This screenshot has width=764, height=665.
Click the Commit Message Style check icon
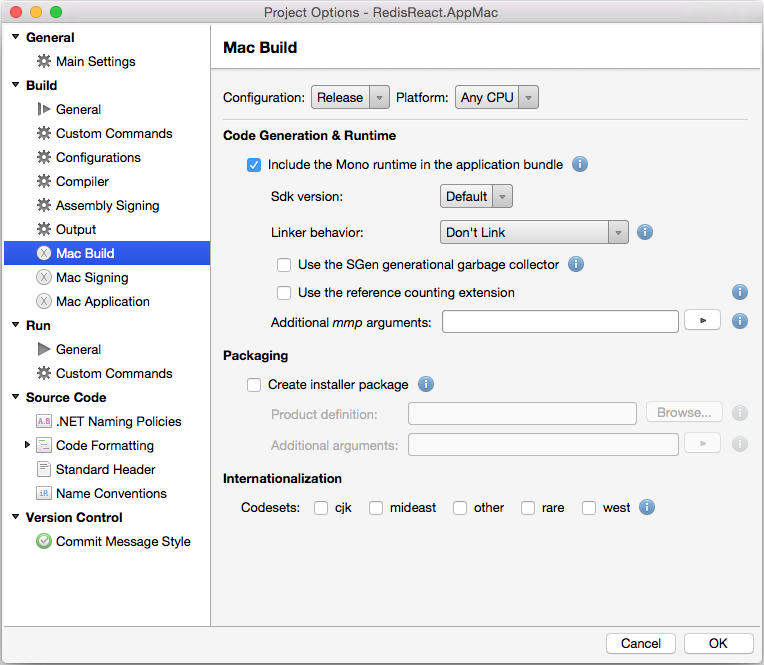coord(44,541)
